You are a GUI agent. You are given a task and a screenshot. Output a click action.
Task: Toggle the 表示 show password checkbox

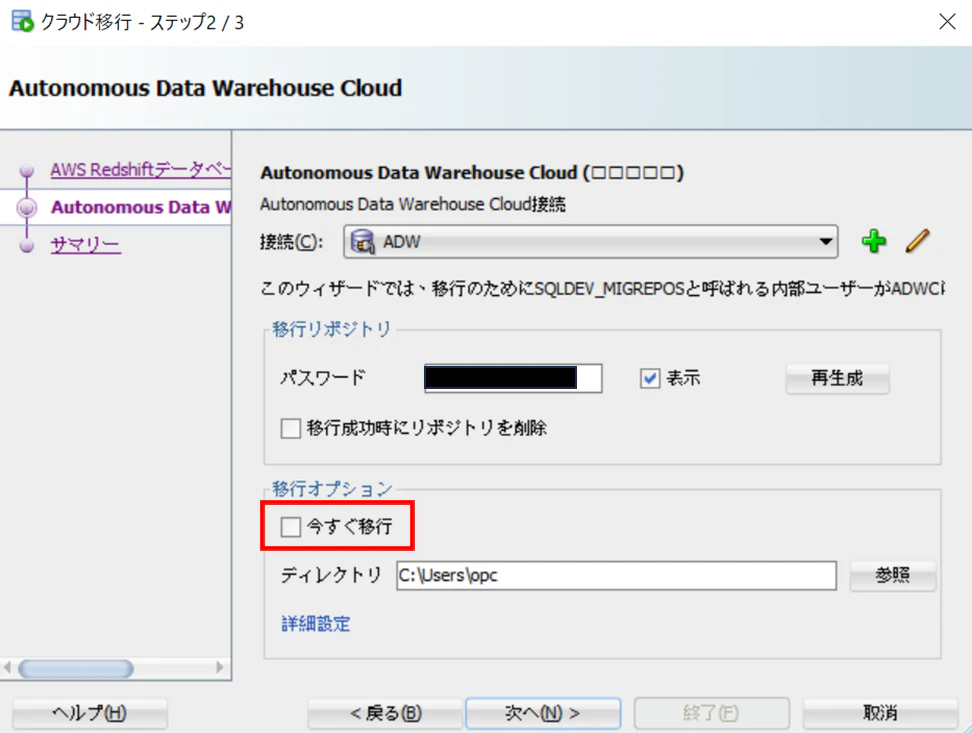(x=650, y=378)
